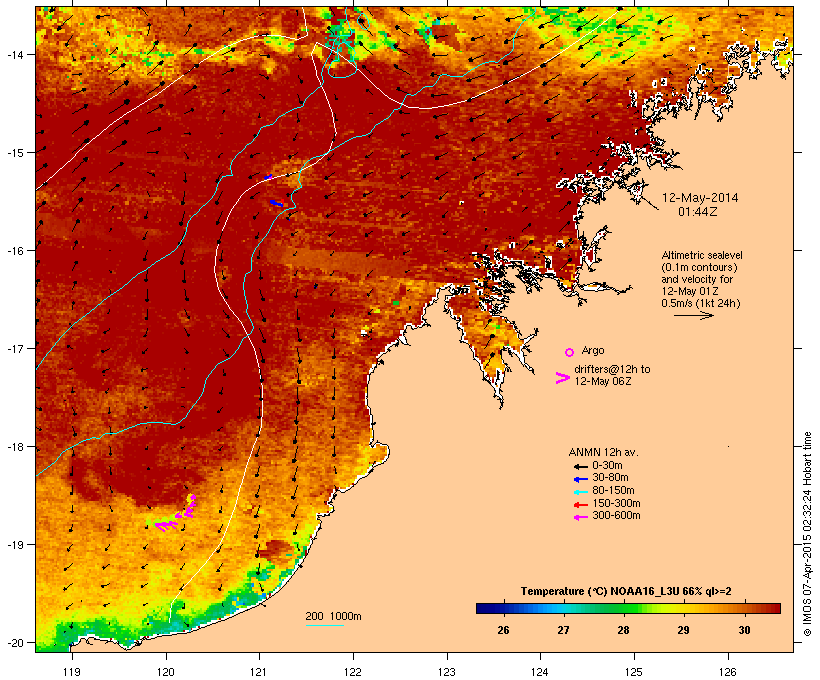Click the red 150-300m legend arrow
Screen dimensions: 820x680
pos(581,505)
